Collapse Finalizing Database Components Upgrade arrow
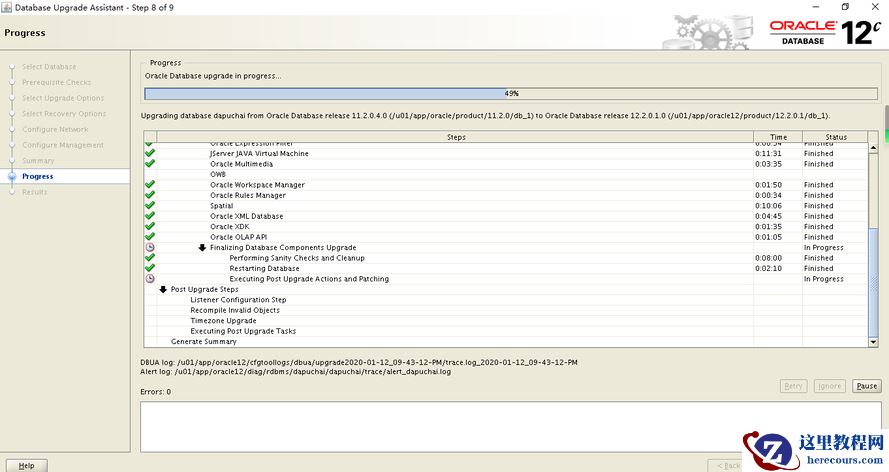Viewport: 889px width, 472px height. pos(202,248)
